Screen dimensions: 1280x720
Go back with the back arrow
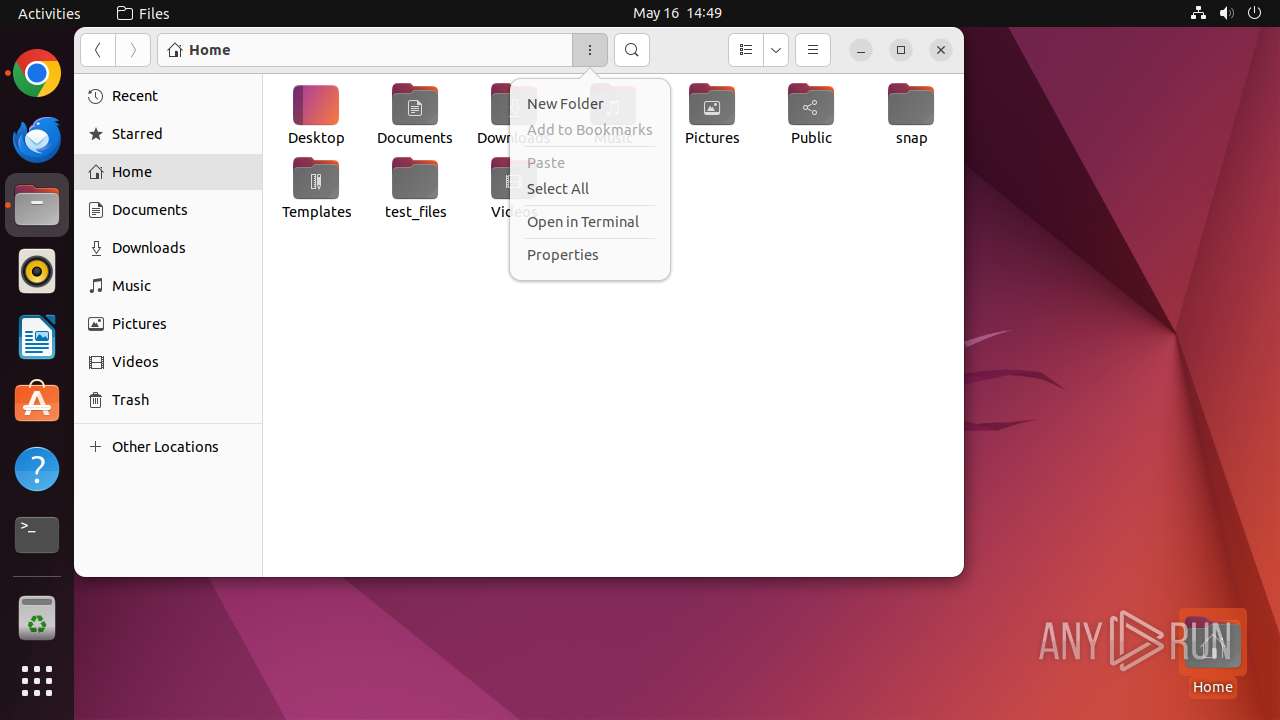click(98, 50)
